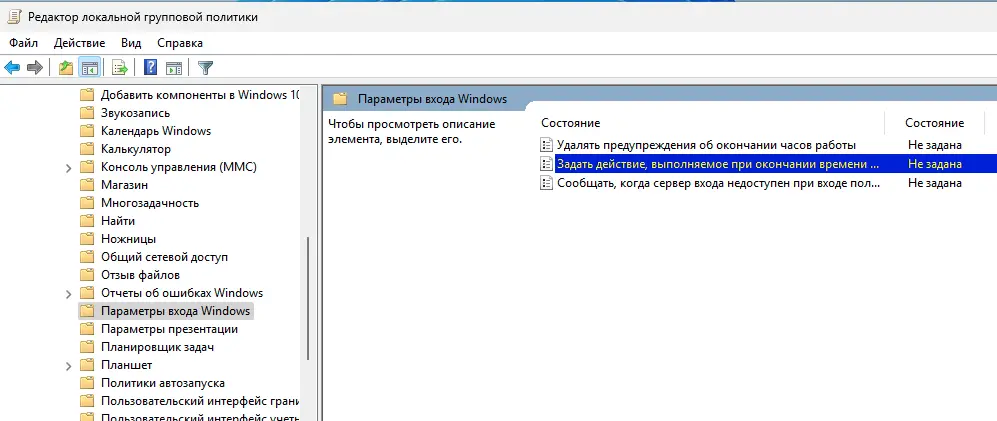Open the Файл menu

(x=24, y=43)
